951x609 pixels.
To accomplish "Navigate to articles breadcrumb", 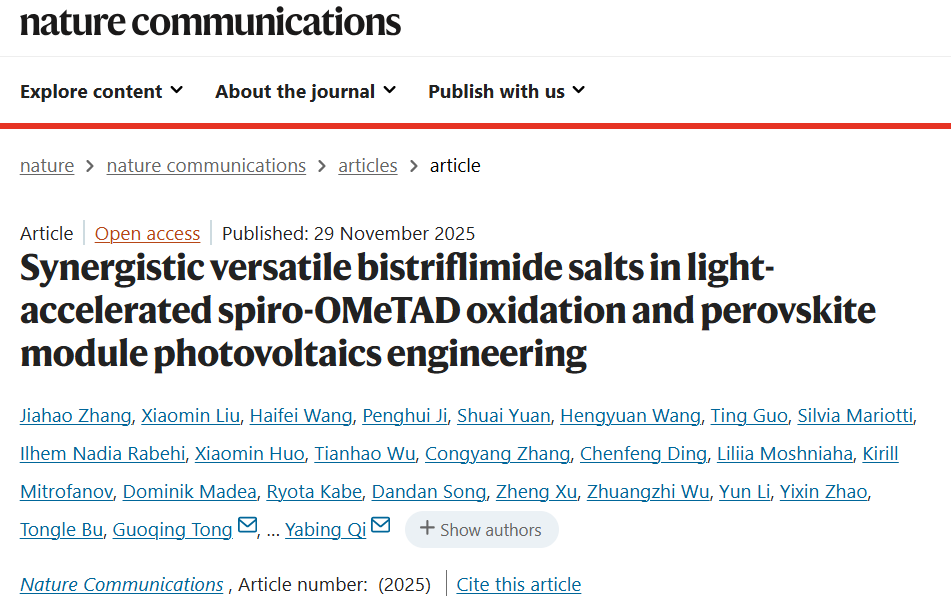I will (368, 166).
